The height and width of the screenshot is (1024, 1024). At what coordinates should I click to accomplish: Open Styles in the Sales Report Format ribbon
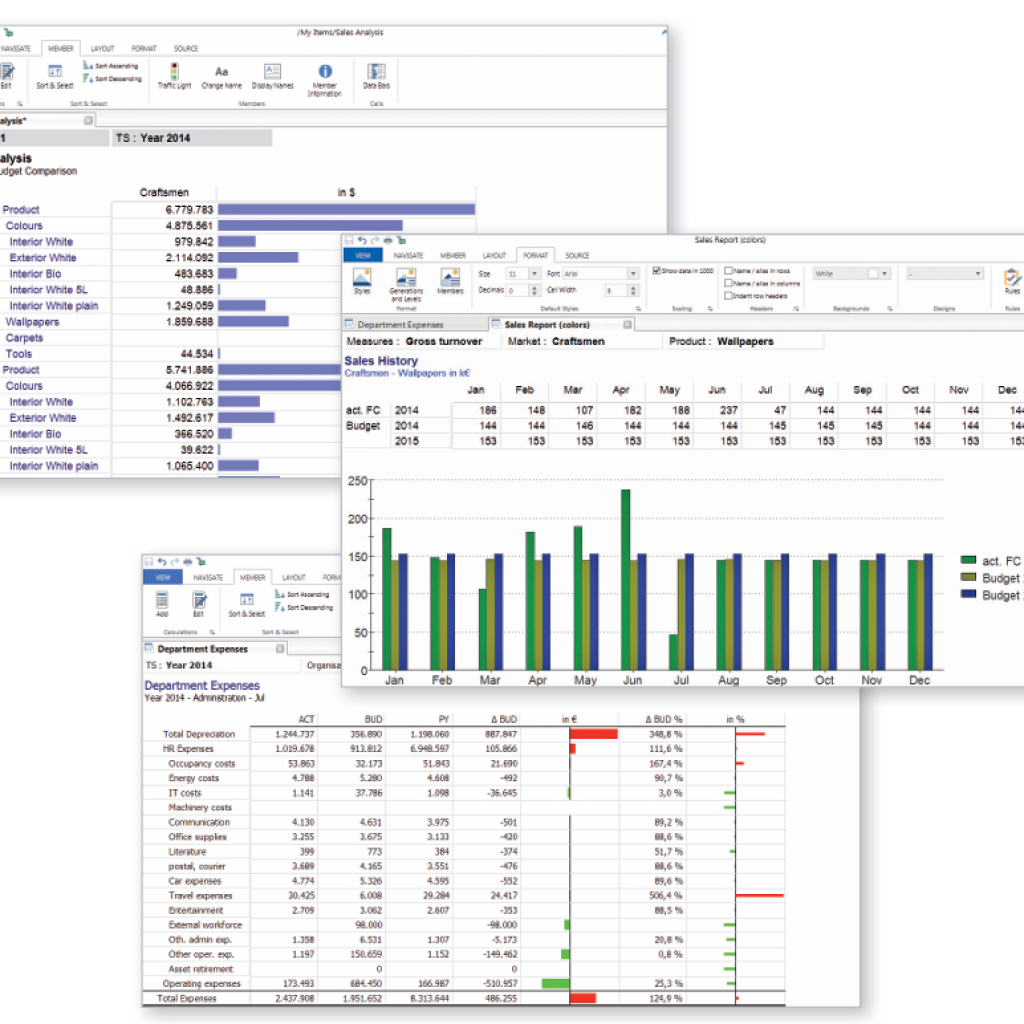point(362,278)
